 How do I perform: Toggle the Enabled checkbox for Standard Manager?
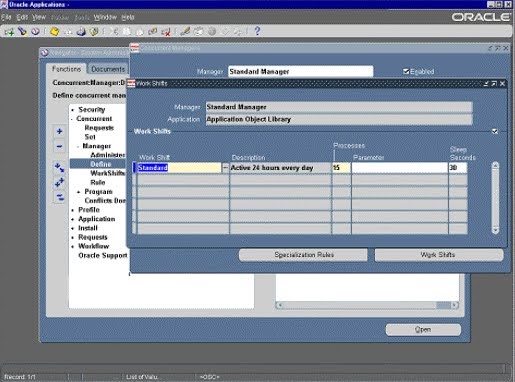406,71
